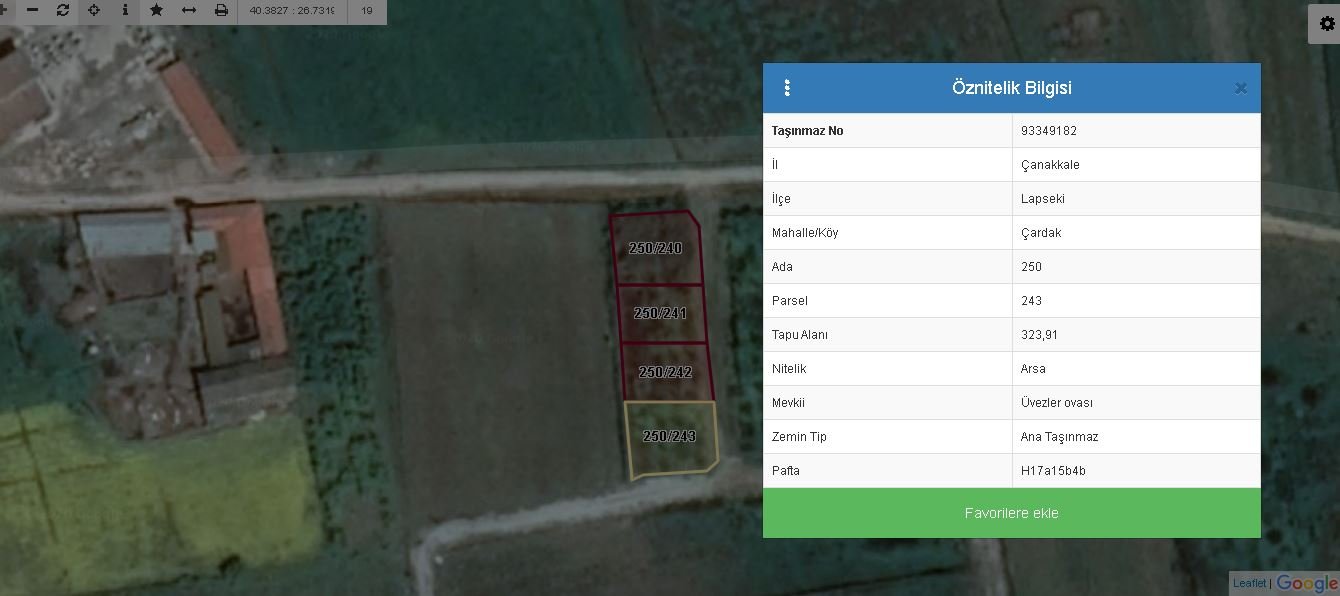Select parcel 250/242 on the map
1340x596 pixels.
(x=665, y=372)
